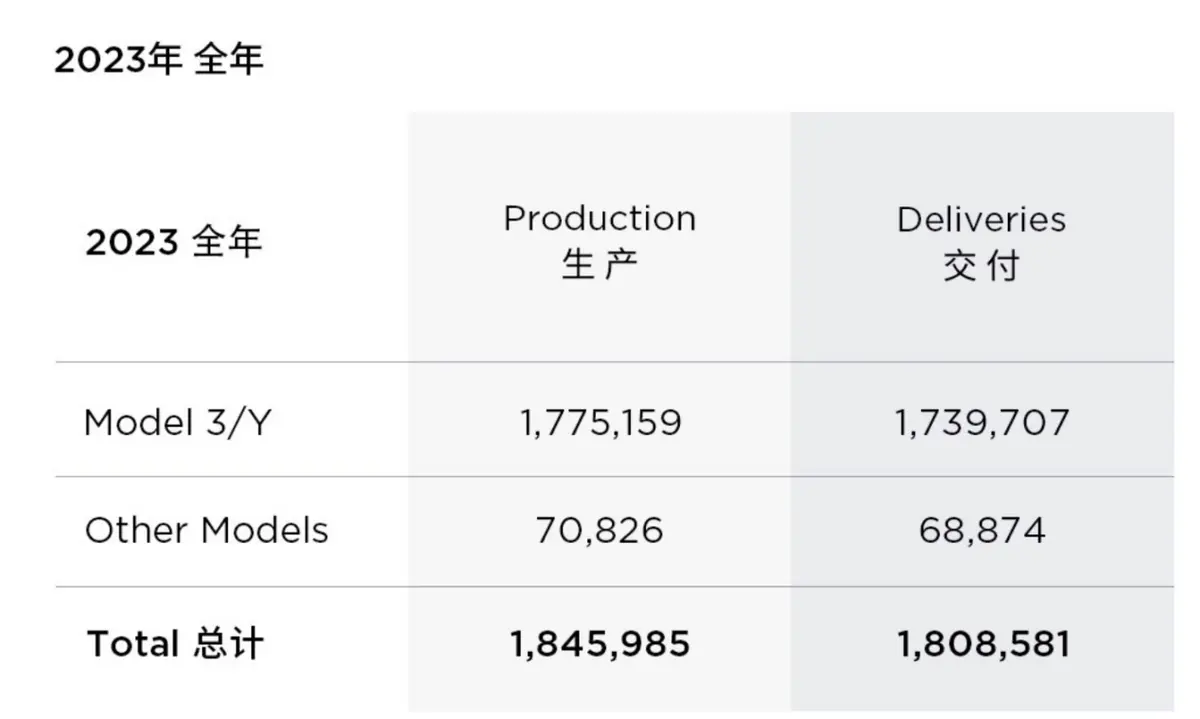The height and width of the screenshot is (719, 1200).
Task: Click the word Deliveries in header
Action: coord(981,219)
